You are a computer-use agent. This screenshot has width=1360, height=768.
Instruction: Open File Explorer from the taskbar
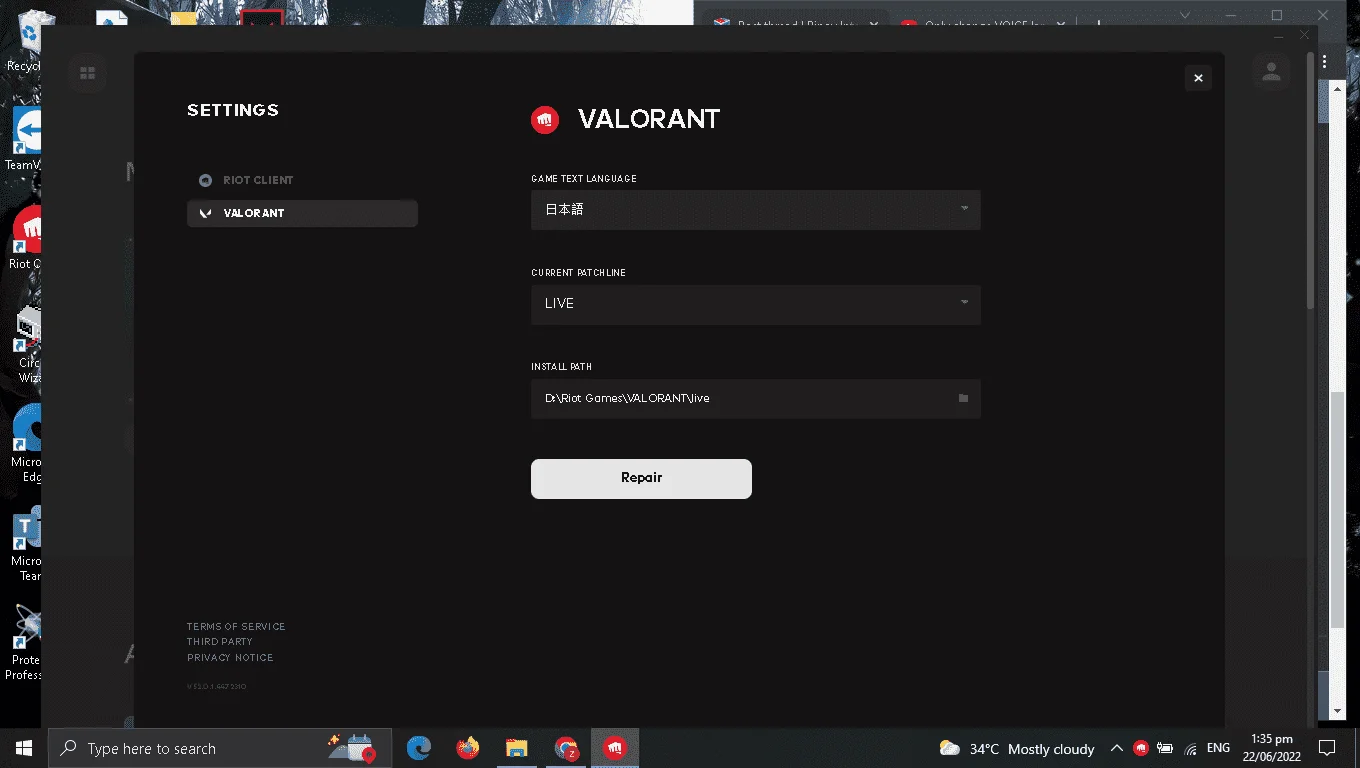point(516,748)
